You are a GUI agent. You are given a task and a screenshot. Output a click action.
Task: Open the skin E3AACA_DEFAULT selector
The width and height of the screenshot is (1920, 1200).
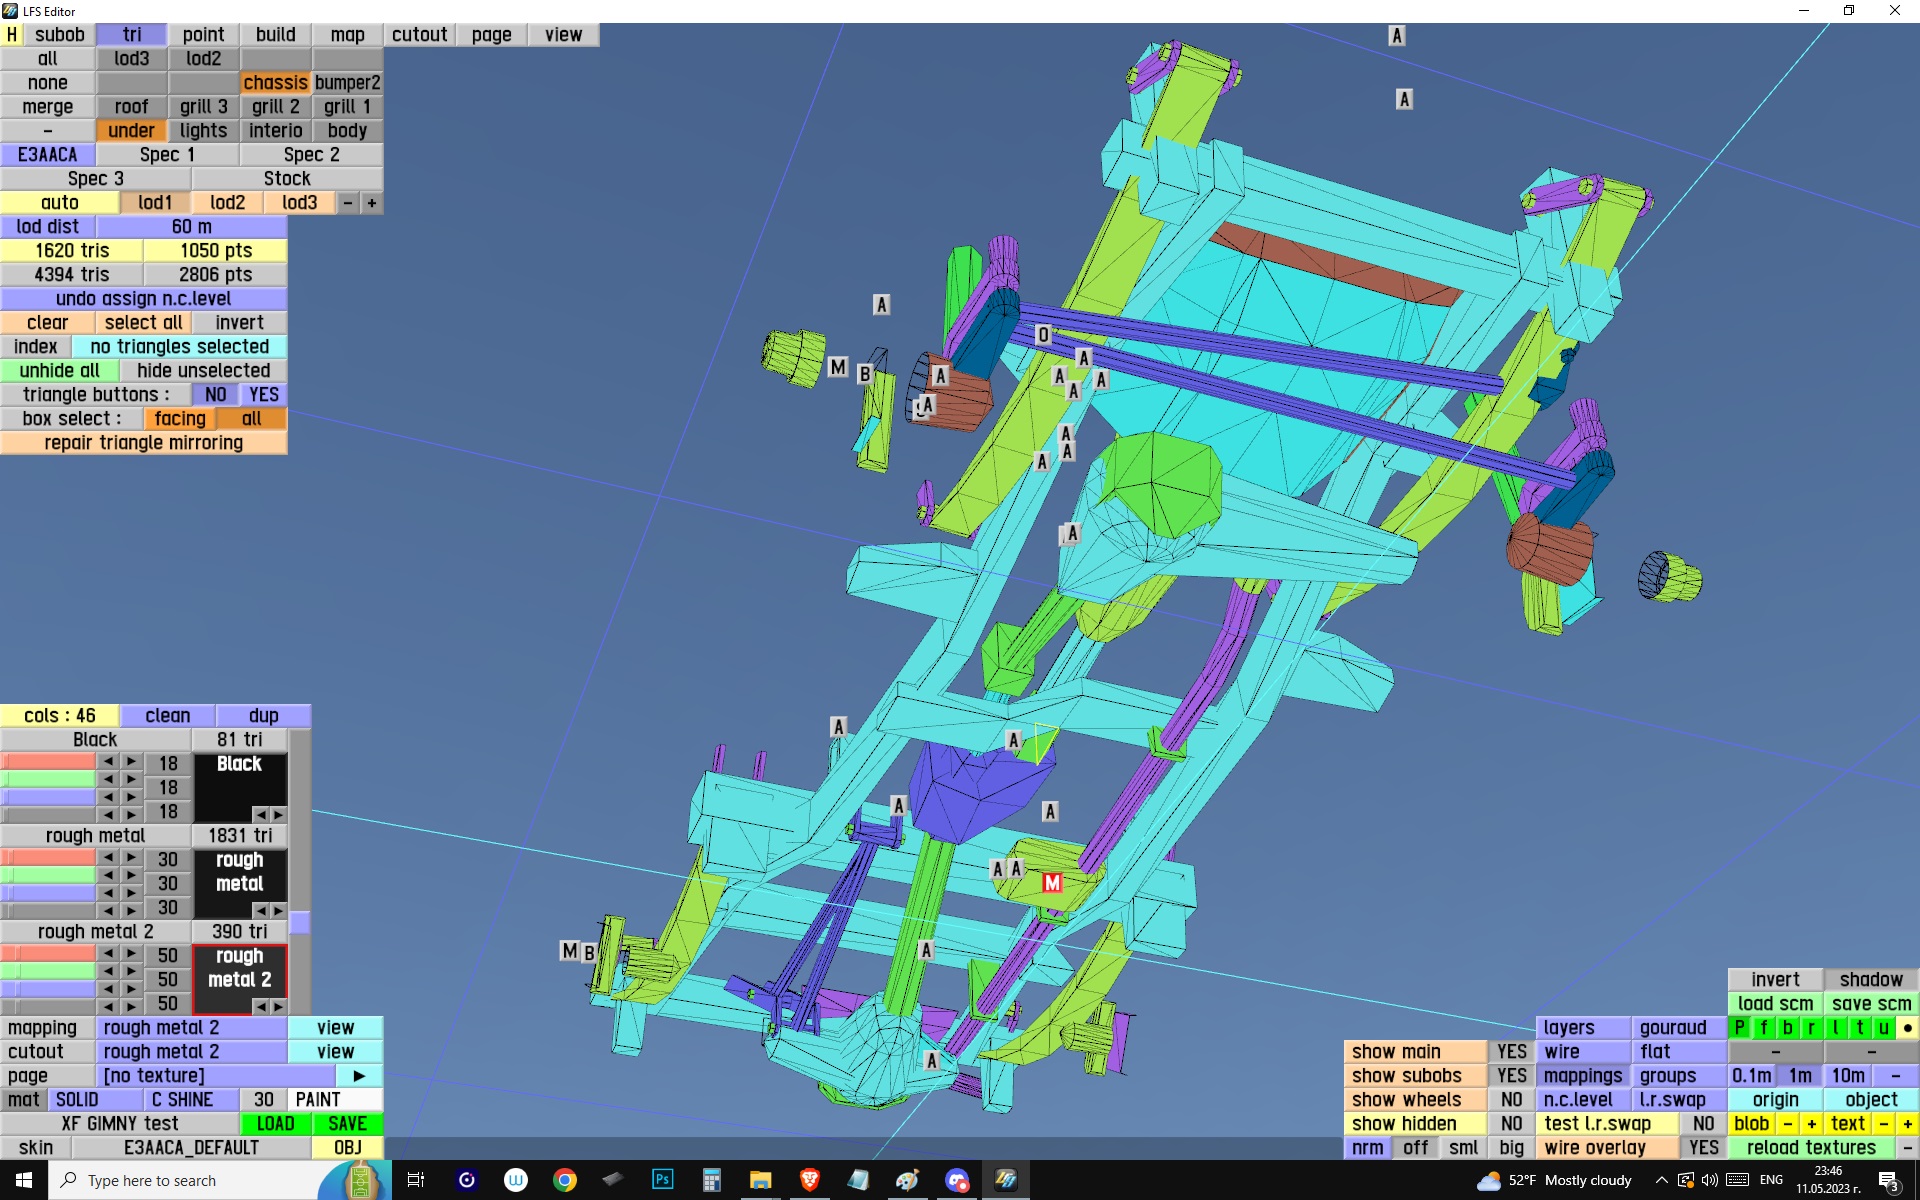[x=192, y=1148]
